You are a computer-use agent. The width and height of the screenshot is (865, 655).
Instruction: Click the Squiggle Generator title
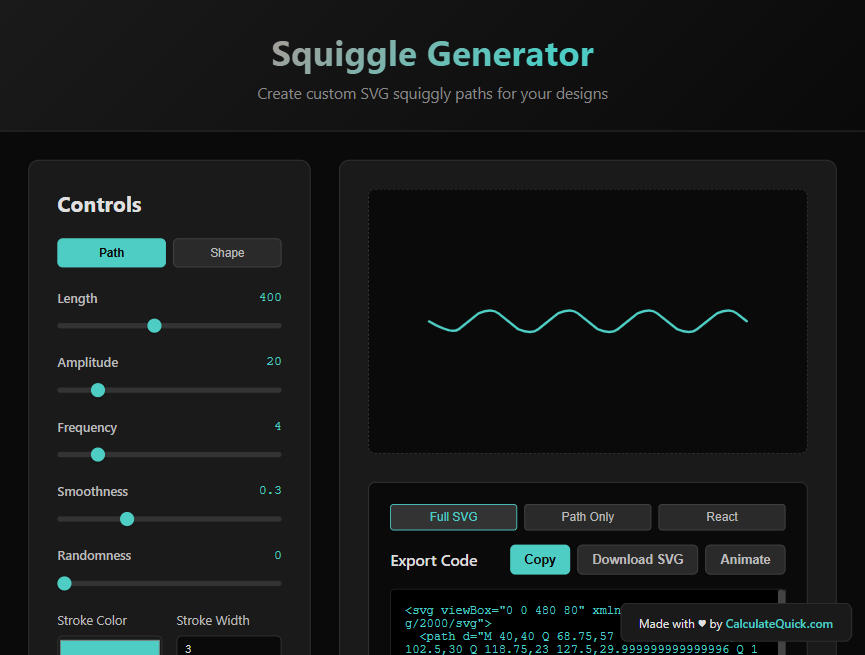(x=432, y=55)
